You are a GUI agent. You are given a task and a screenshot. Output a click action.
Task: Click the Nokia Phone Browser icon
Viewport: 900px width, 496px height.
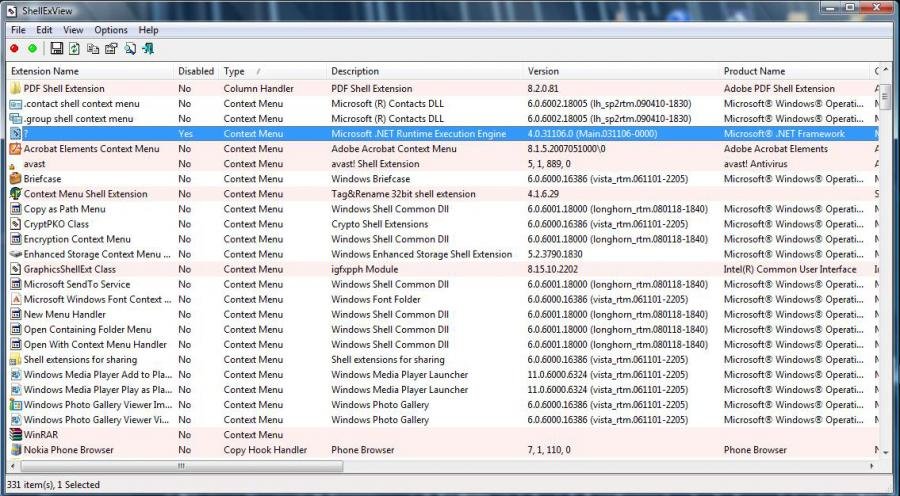tap(16, 450)
